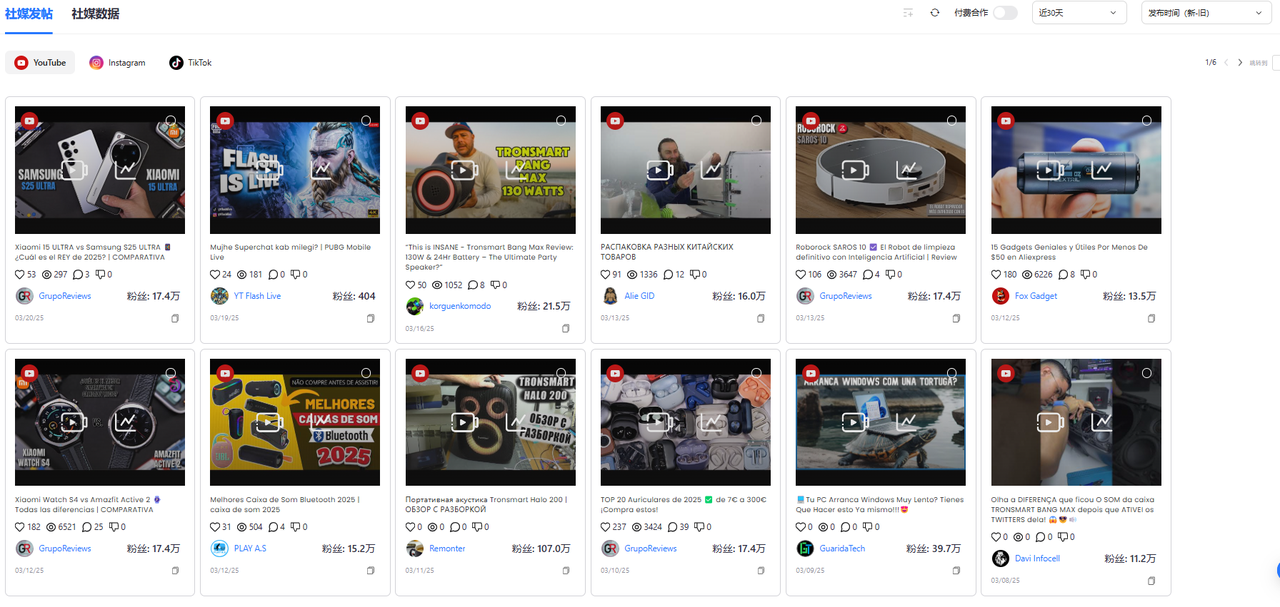Select the Roborock SAROS 10 card circle
The image size is (1280, 607).
click(951, 120)
